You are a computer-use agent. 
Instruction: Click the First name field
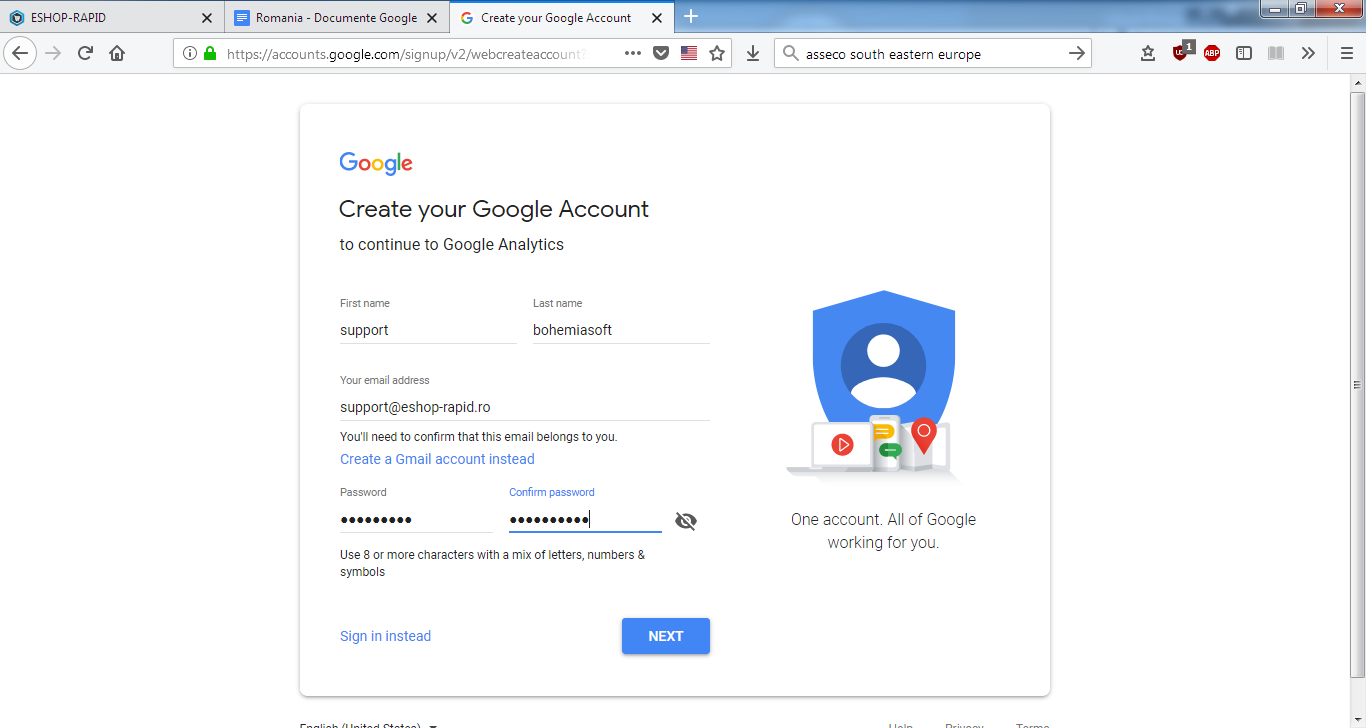pos(428,330)
